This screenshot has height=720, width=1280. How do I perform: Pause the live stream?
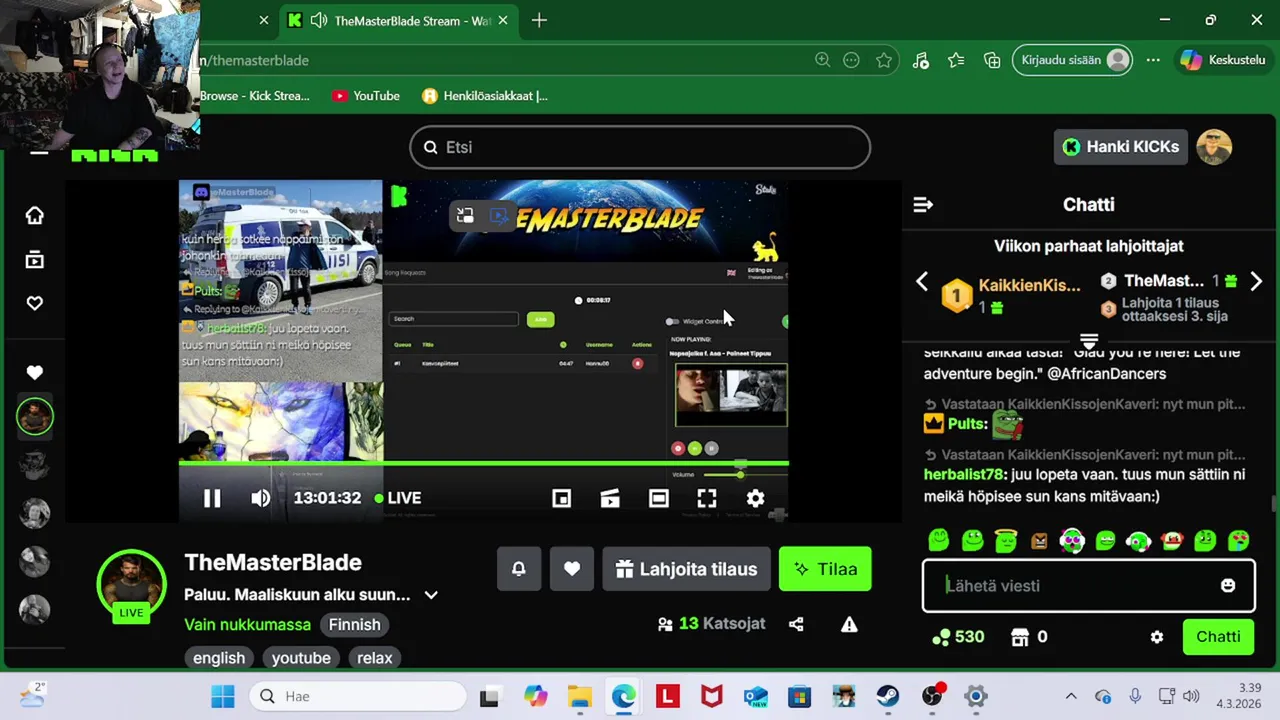point(212,498)
